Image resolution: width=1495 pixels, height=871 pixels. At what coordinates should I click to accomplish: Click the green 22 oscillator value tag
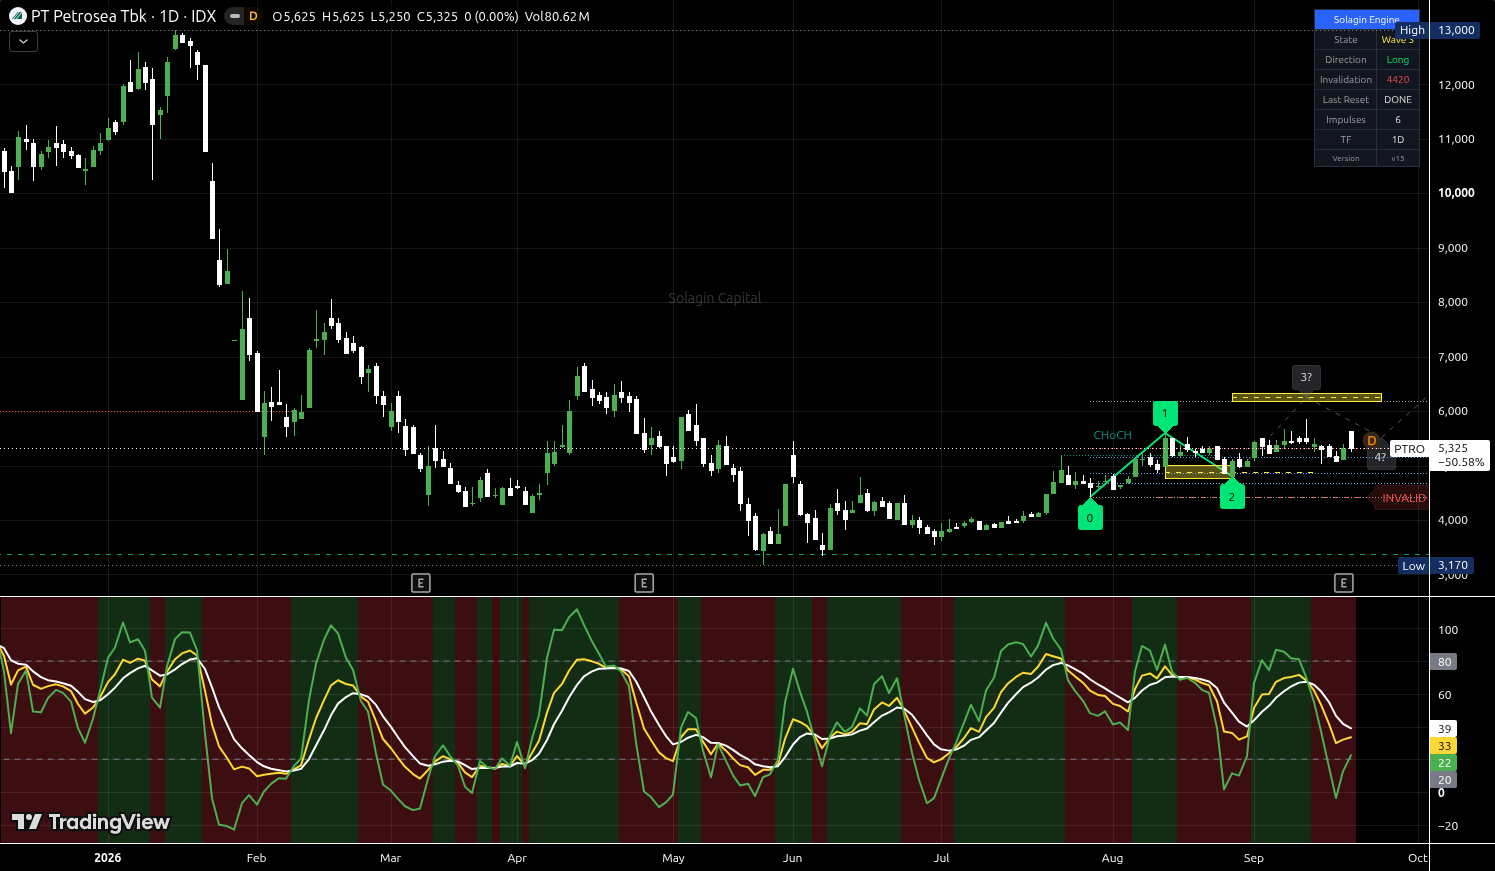click(1444, 763)
